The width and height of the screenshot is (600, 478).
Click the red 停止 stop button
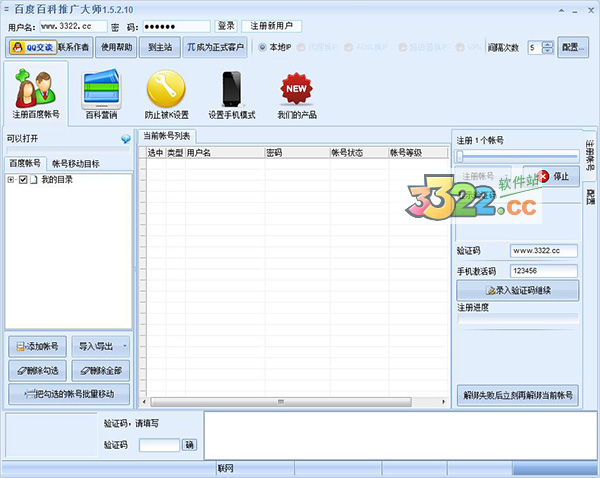pos(551,176)
